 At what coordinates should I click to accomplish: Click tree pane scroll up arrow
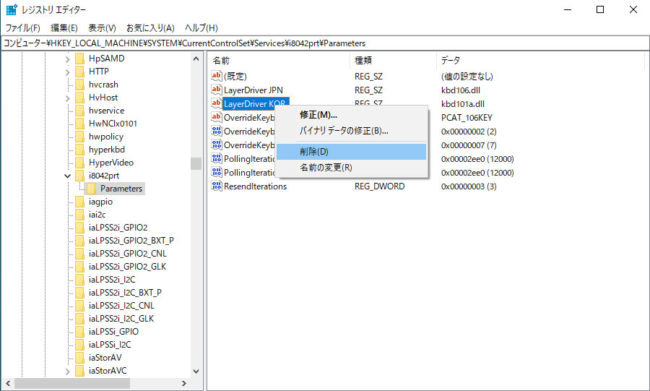196,59
